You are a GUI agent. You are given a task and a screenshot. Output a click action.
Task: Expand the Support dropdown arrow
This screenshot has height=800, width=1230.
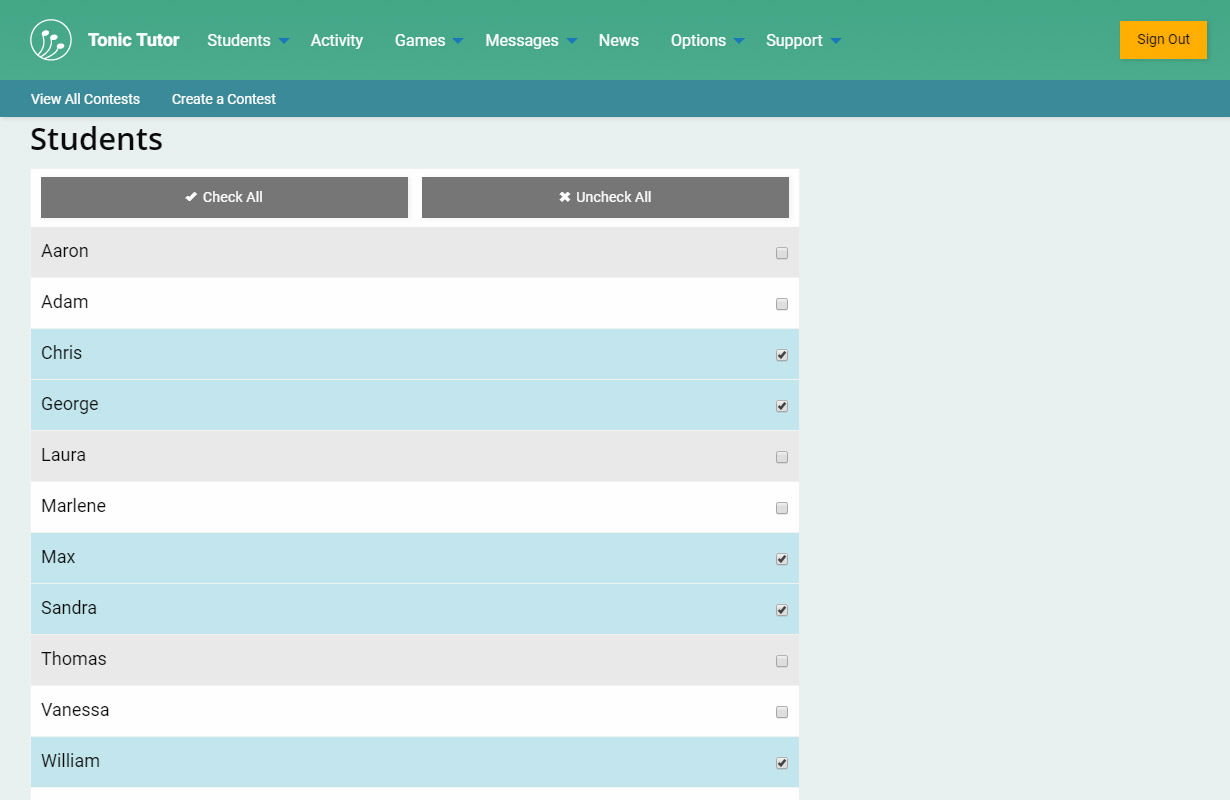836,41
